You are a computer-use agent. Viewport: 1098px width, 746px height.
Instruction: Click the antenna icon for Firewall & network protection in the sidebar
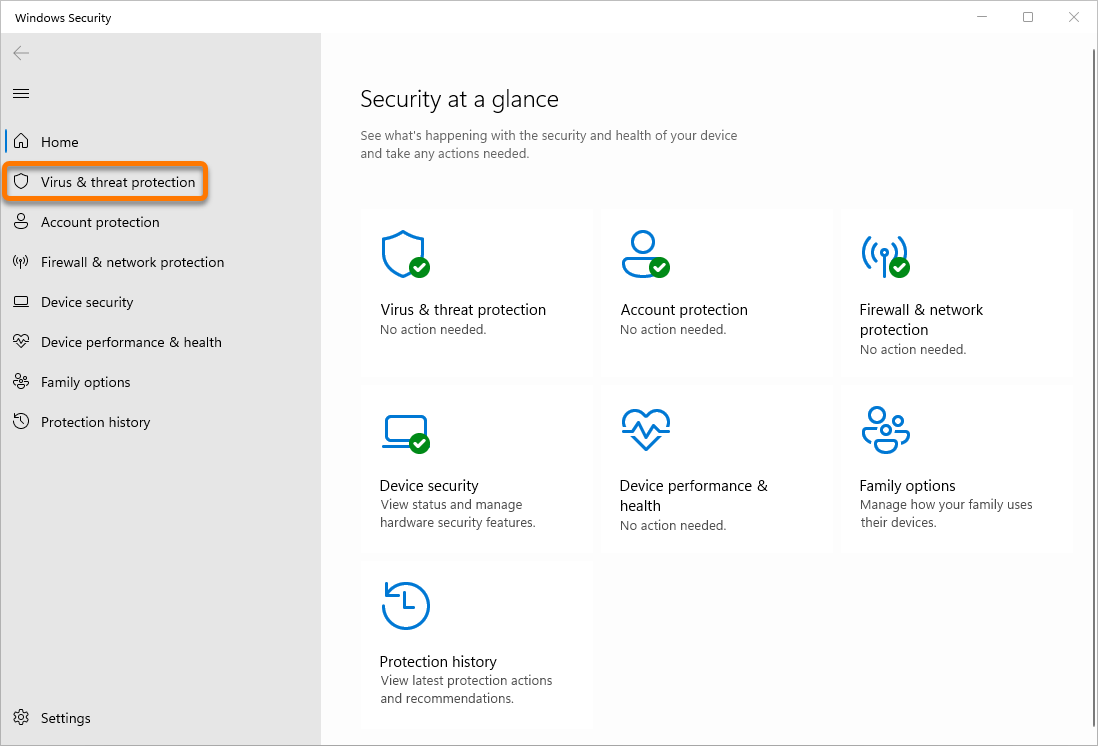(x=21, y=262)
